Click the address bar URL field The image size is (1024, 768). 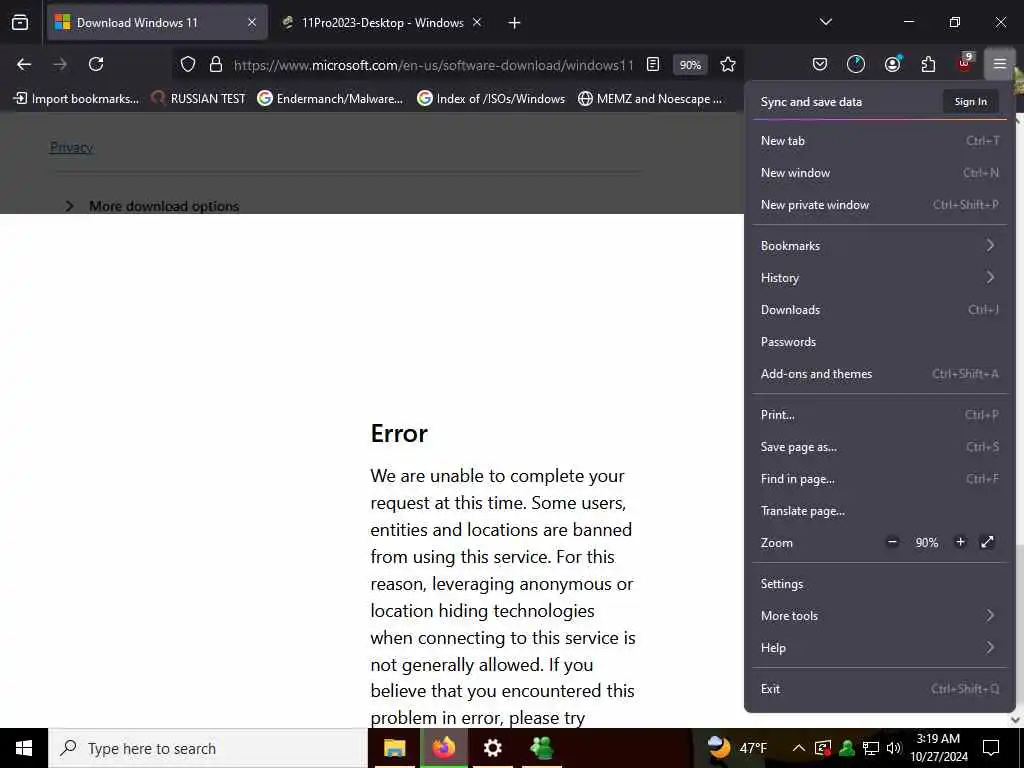434,65
